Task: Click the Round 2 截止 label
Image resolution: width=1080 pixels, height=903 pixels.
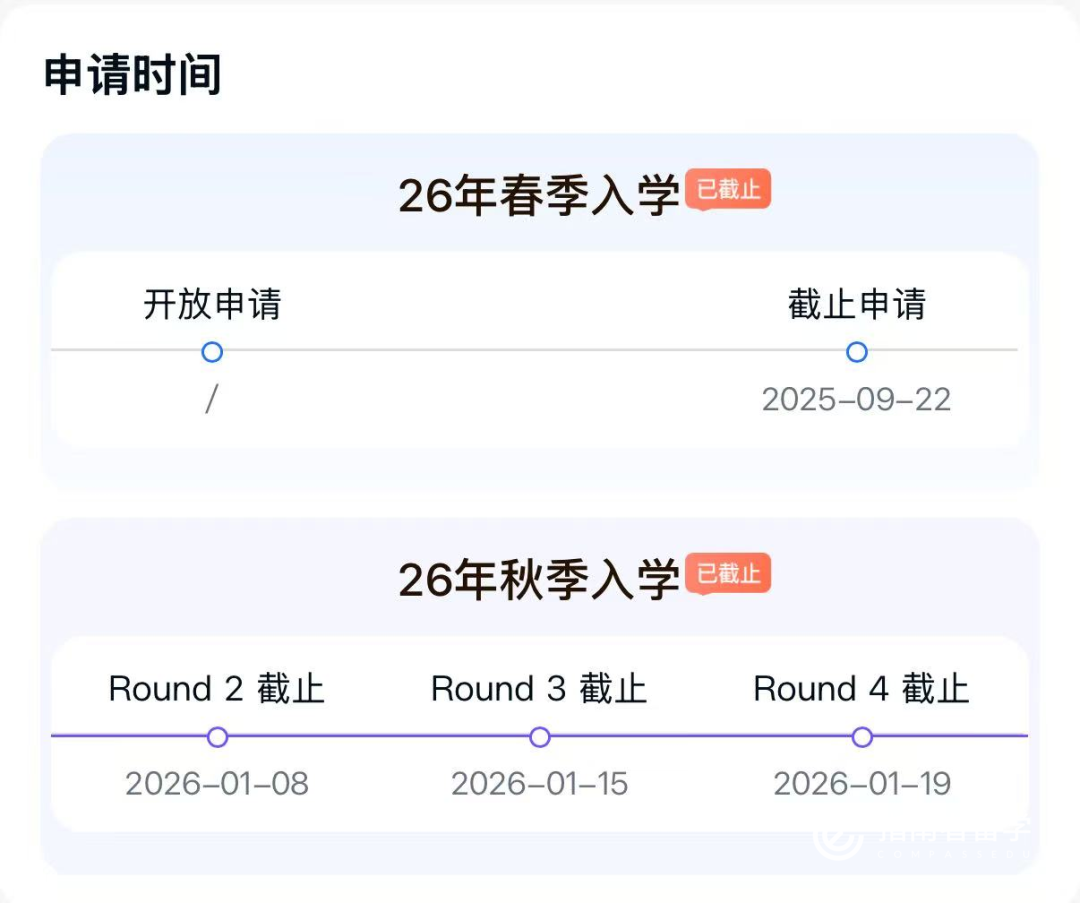Action: pyautogui.click(x=217, y=689)
